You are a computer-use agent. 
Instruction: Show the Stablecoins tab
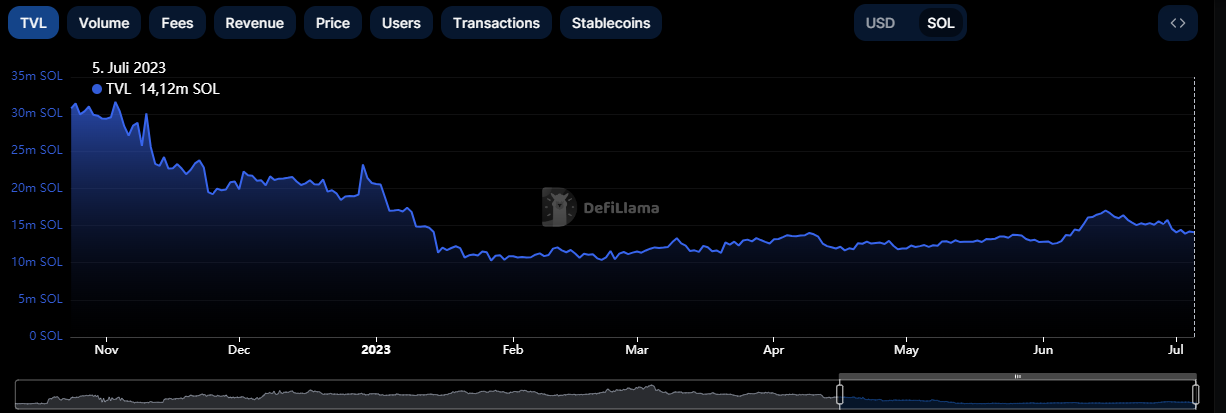[610, 22]
